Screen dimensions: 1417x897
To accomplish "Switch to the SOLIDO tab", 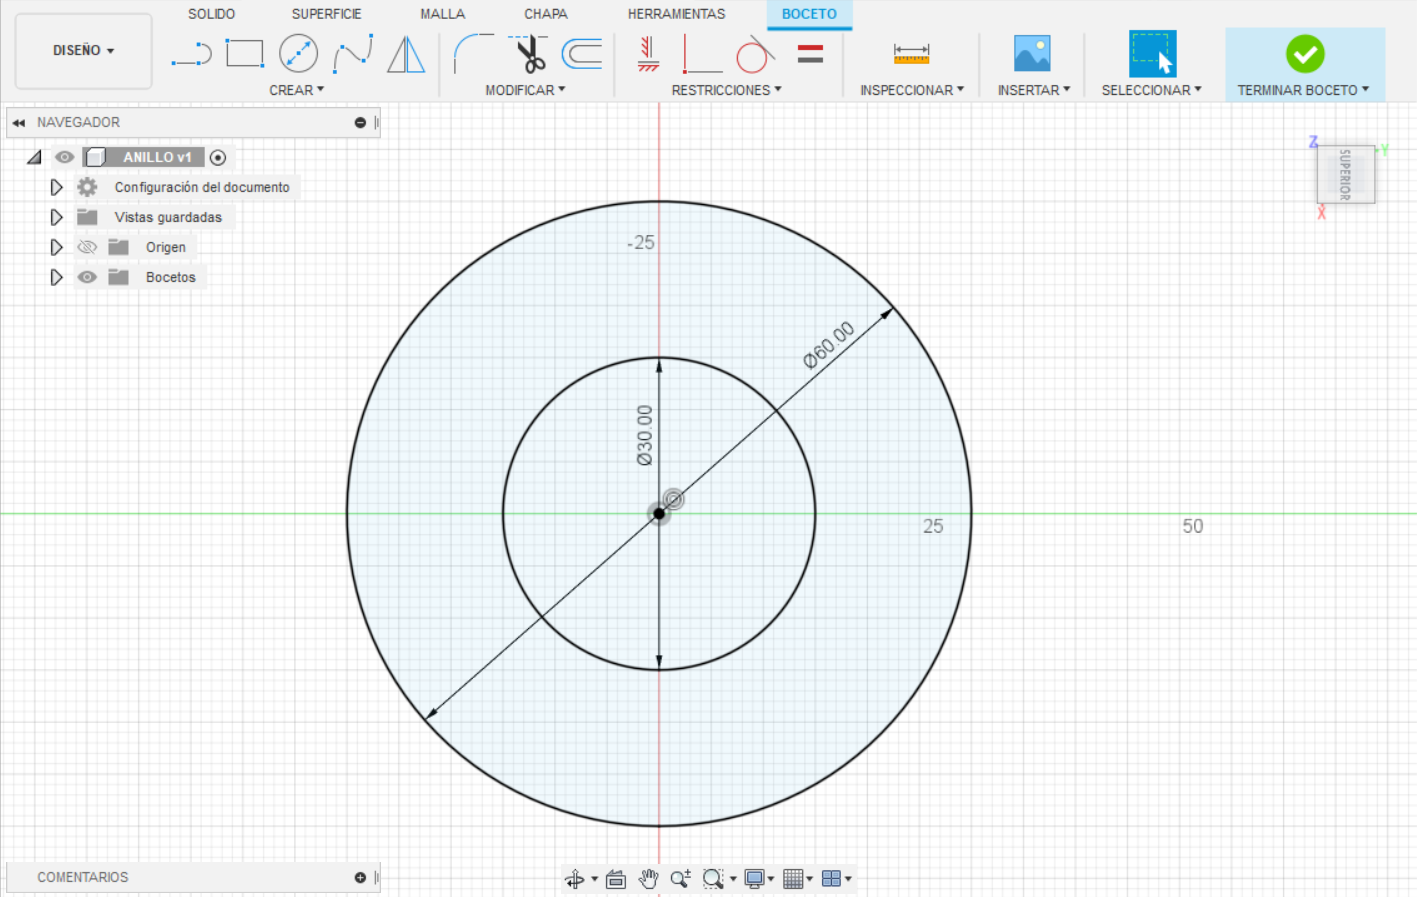I will tap(212, 14).
